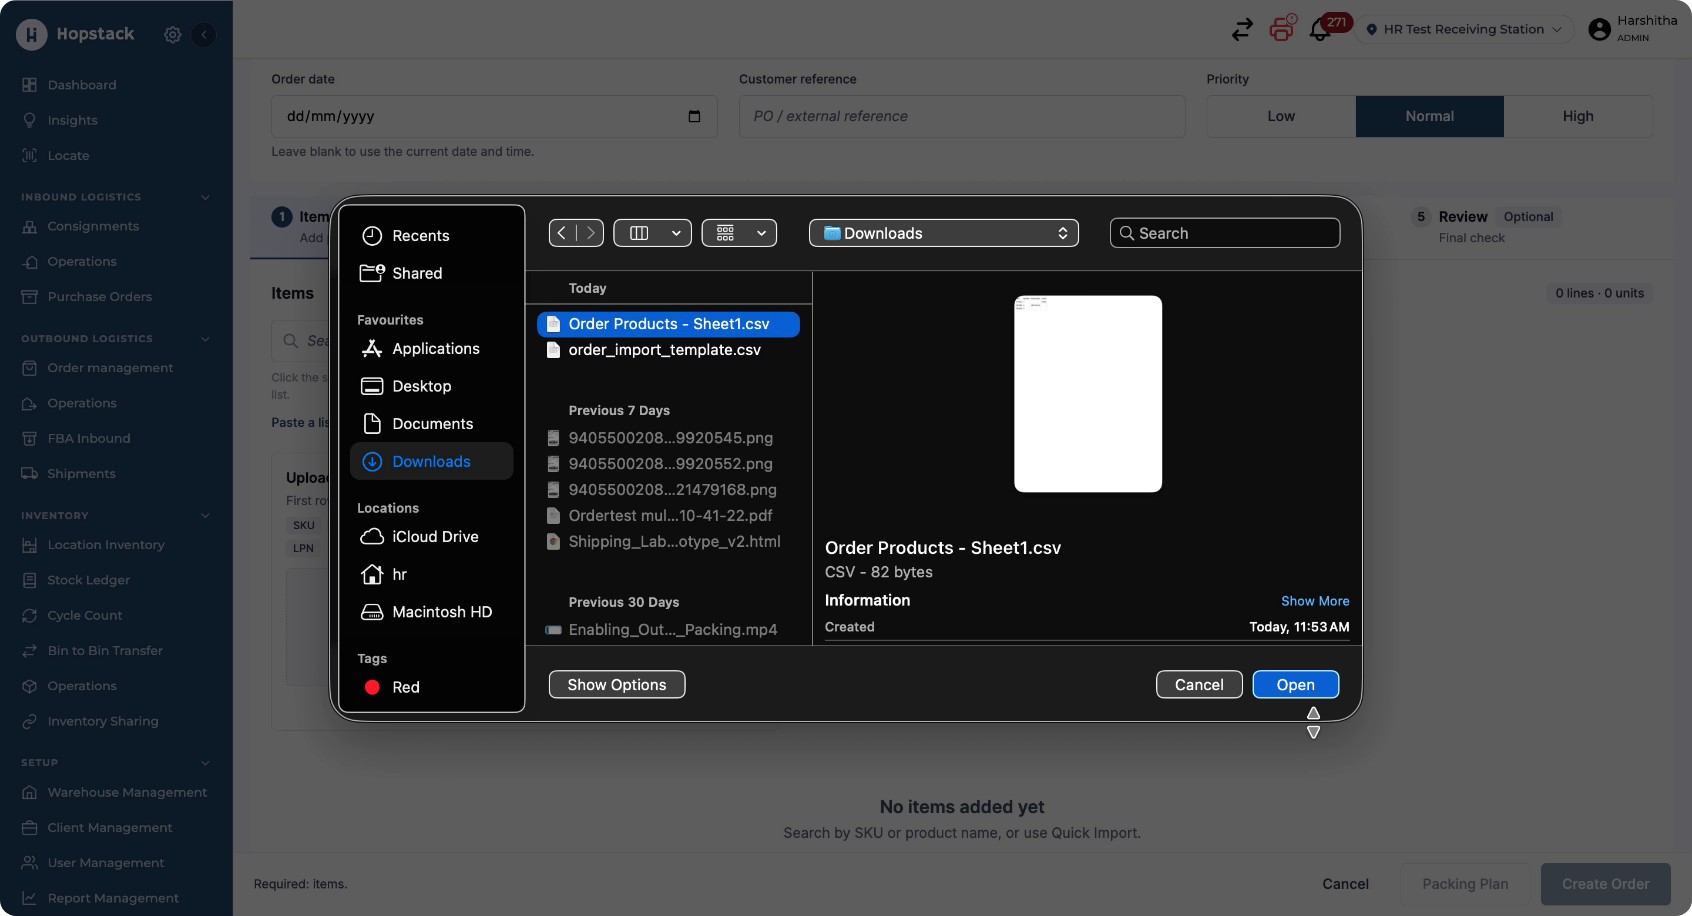Select iCloud Drive location

coord(434,537)
